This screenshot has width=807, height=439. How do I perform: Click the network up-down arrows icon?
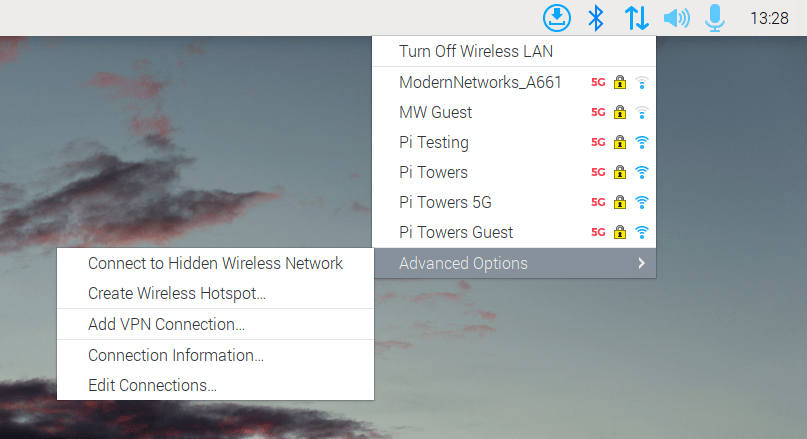636,17
